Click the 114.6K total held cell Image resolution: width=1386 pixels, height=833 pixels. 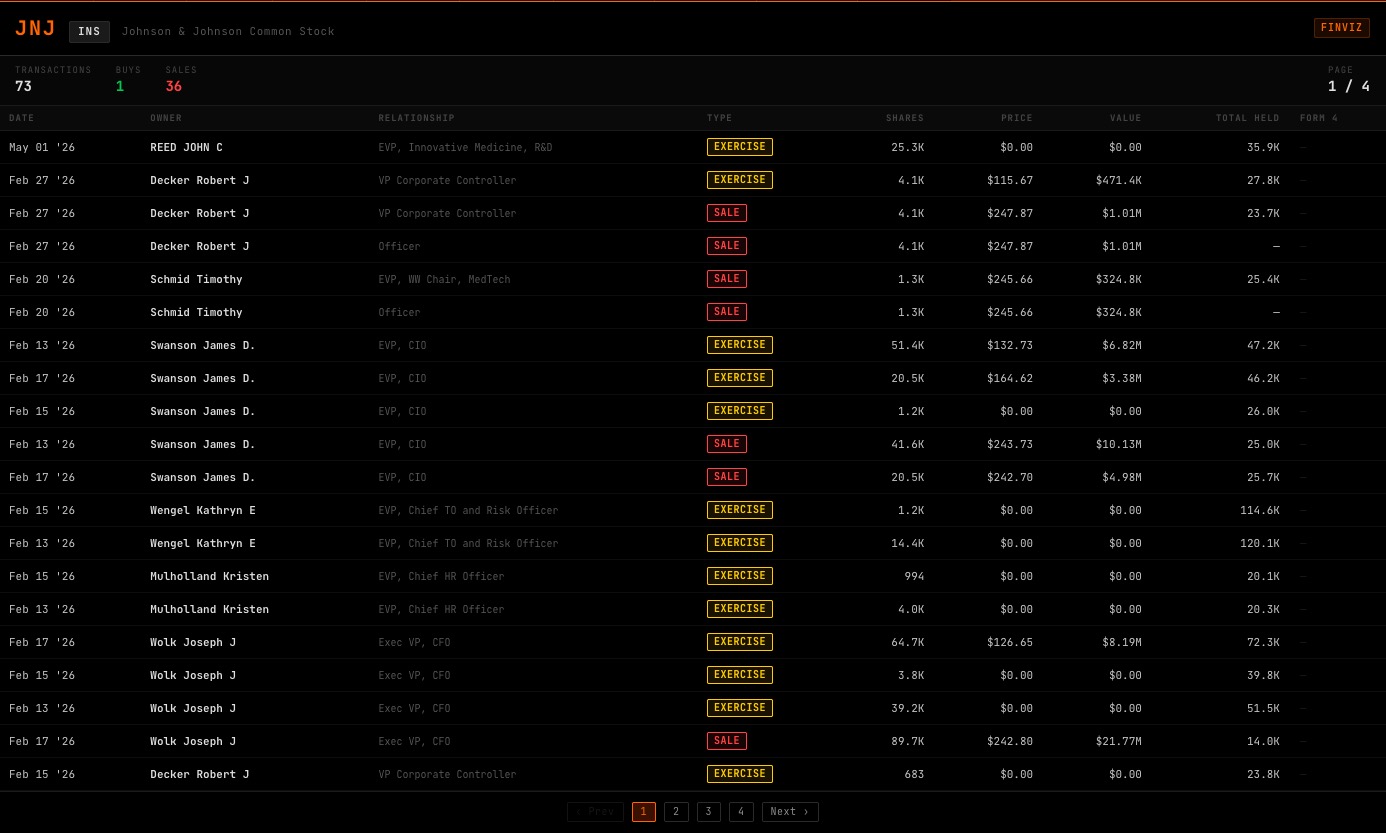(x=1260, y=510)
